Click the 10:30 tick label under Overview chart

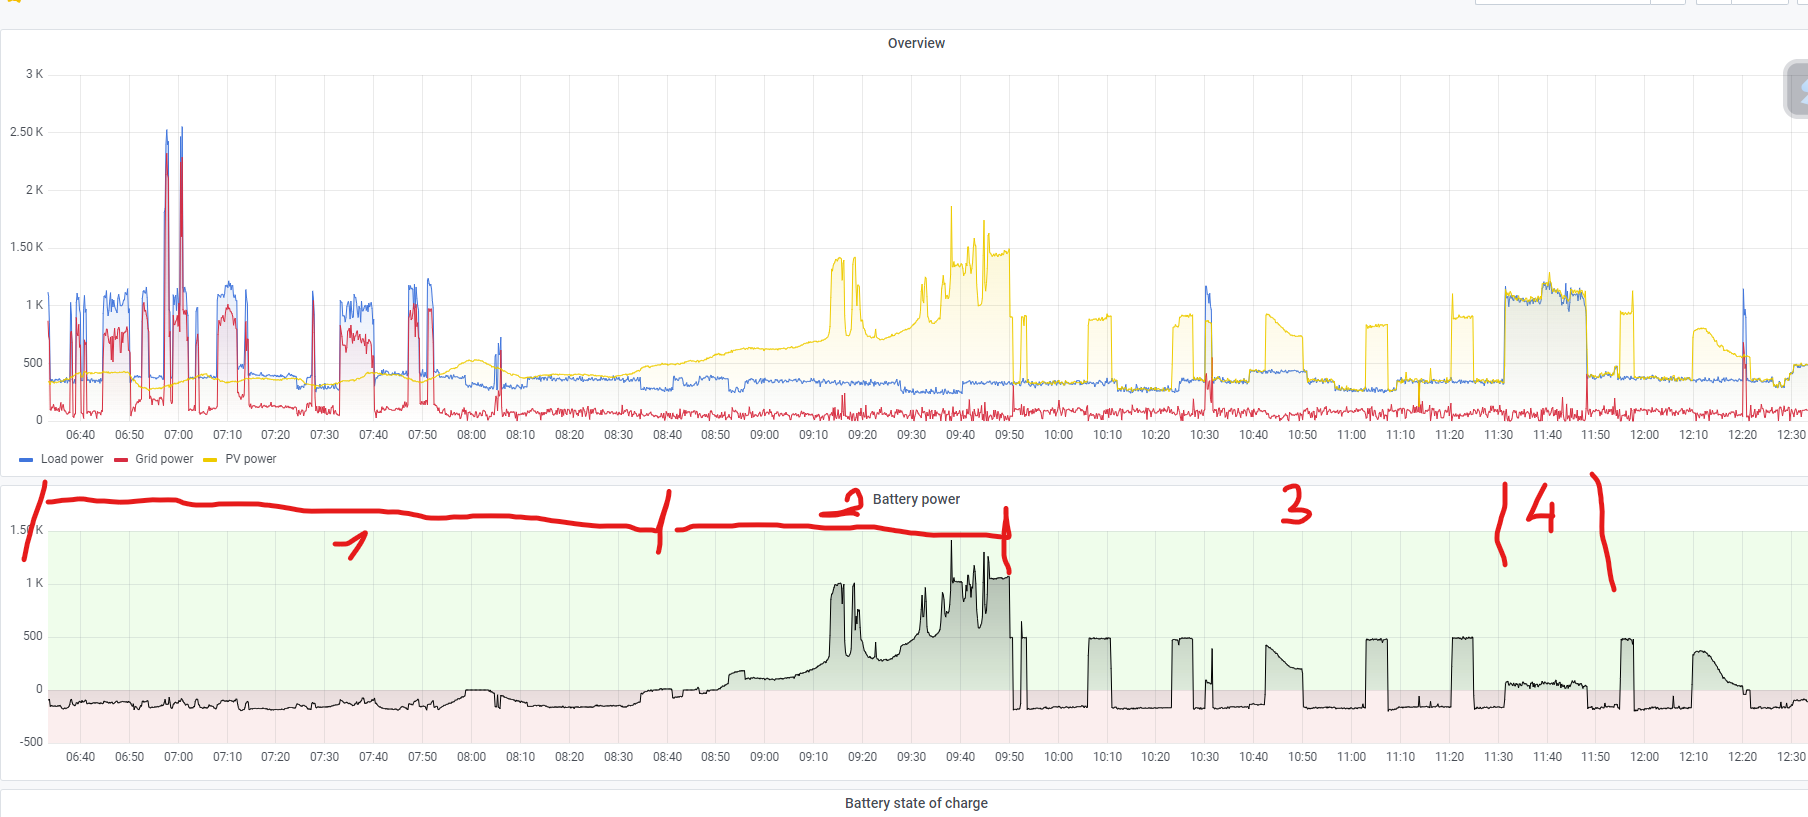[1205, 435]
